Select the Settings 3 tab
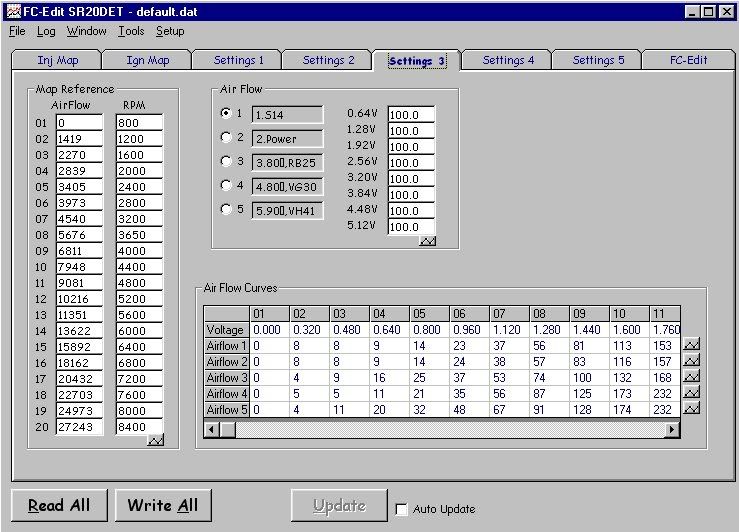The width and height of the screenshot is (739, 532). pyautogui.click(x=417, y=61)
